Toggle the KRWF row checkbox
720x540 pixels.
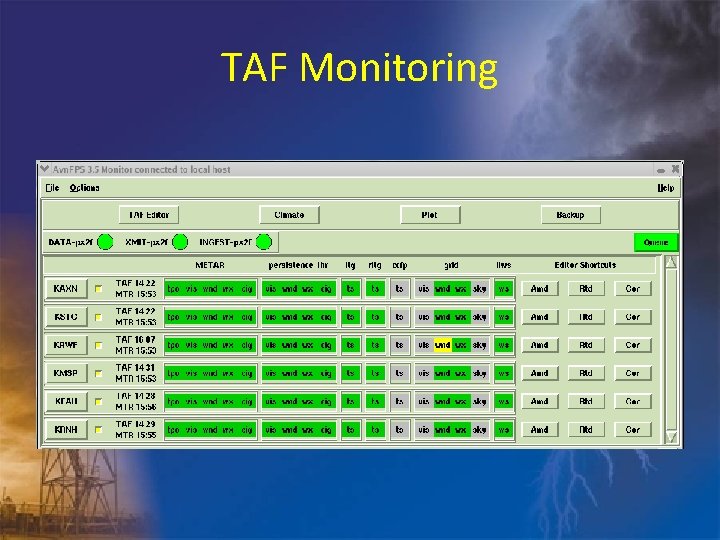tap(98, 345)
